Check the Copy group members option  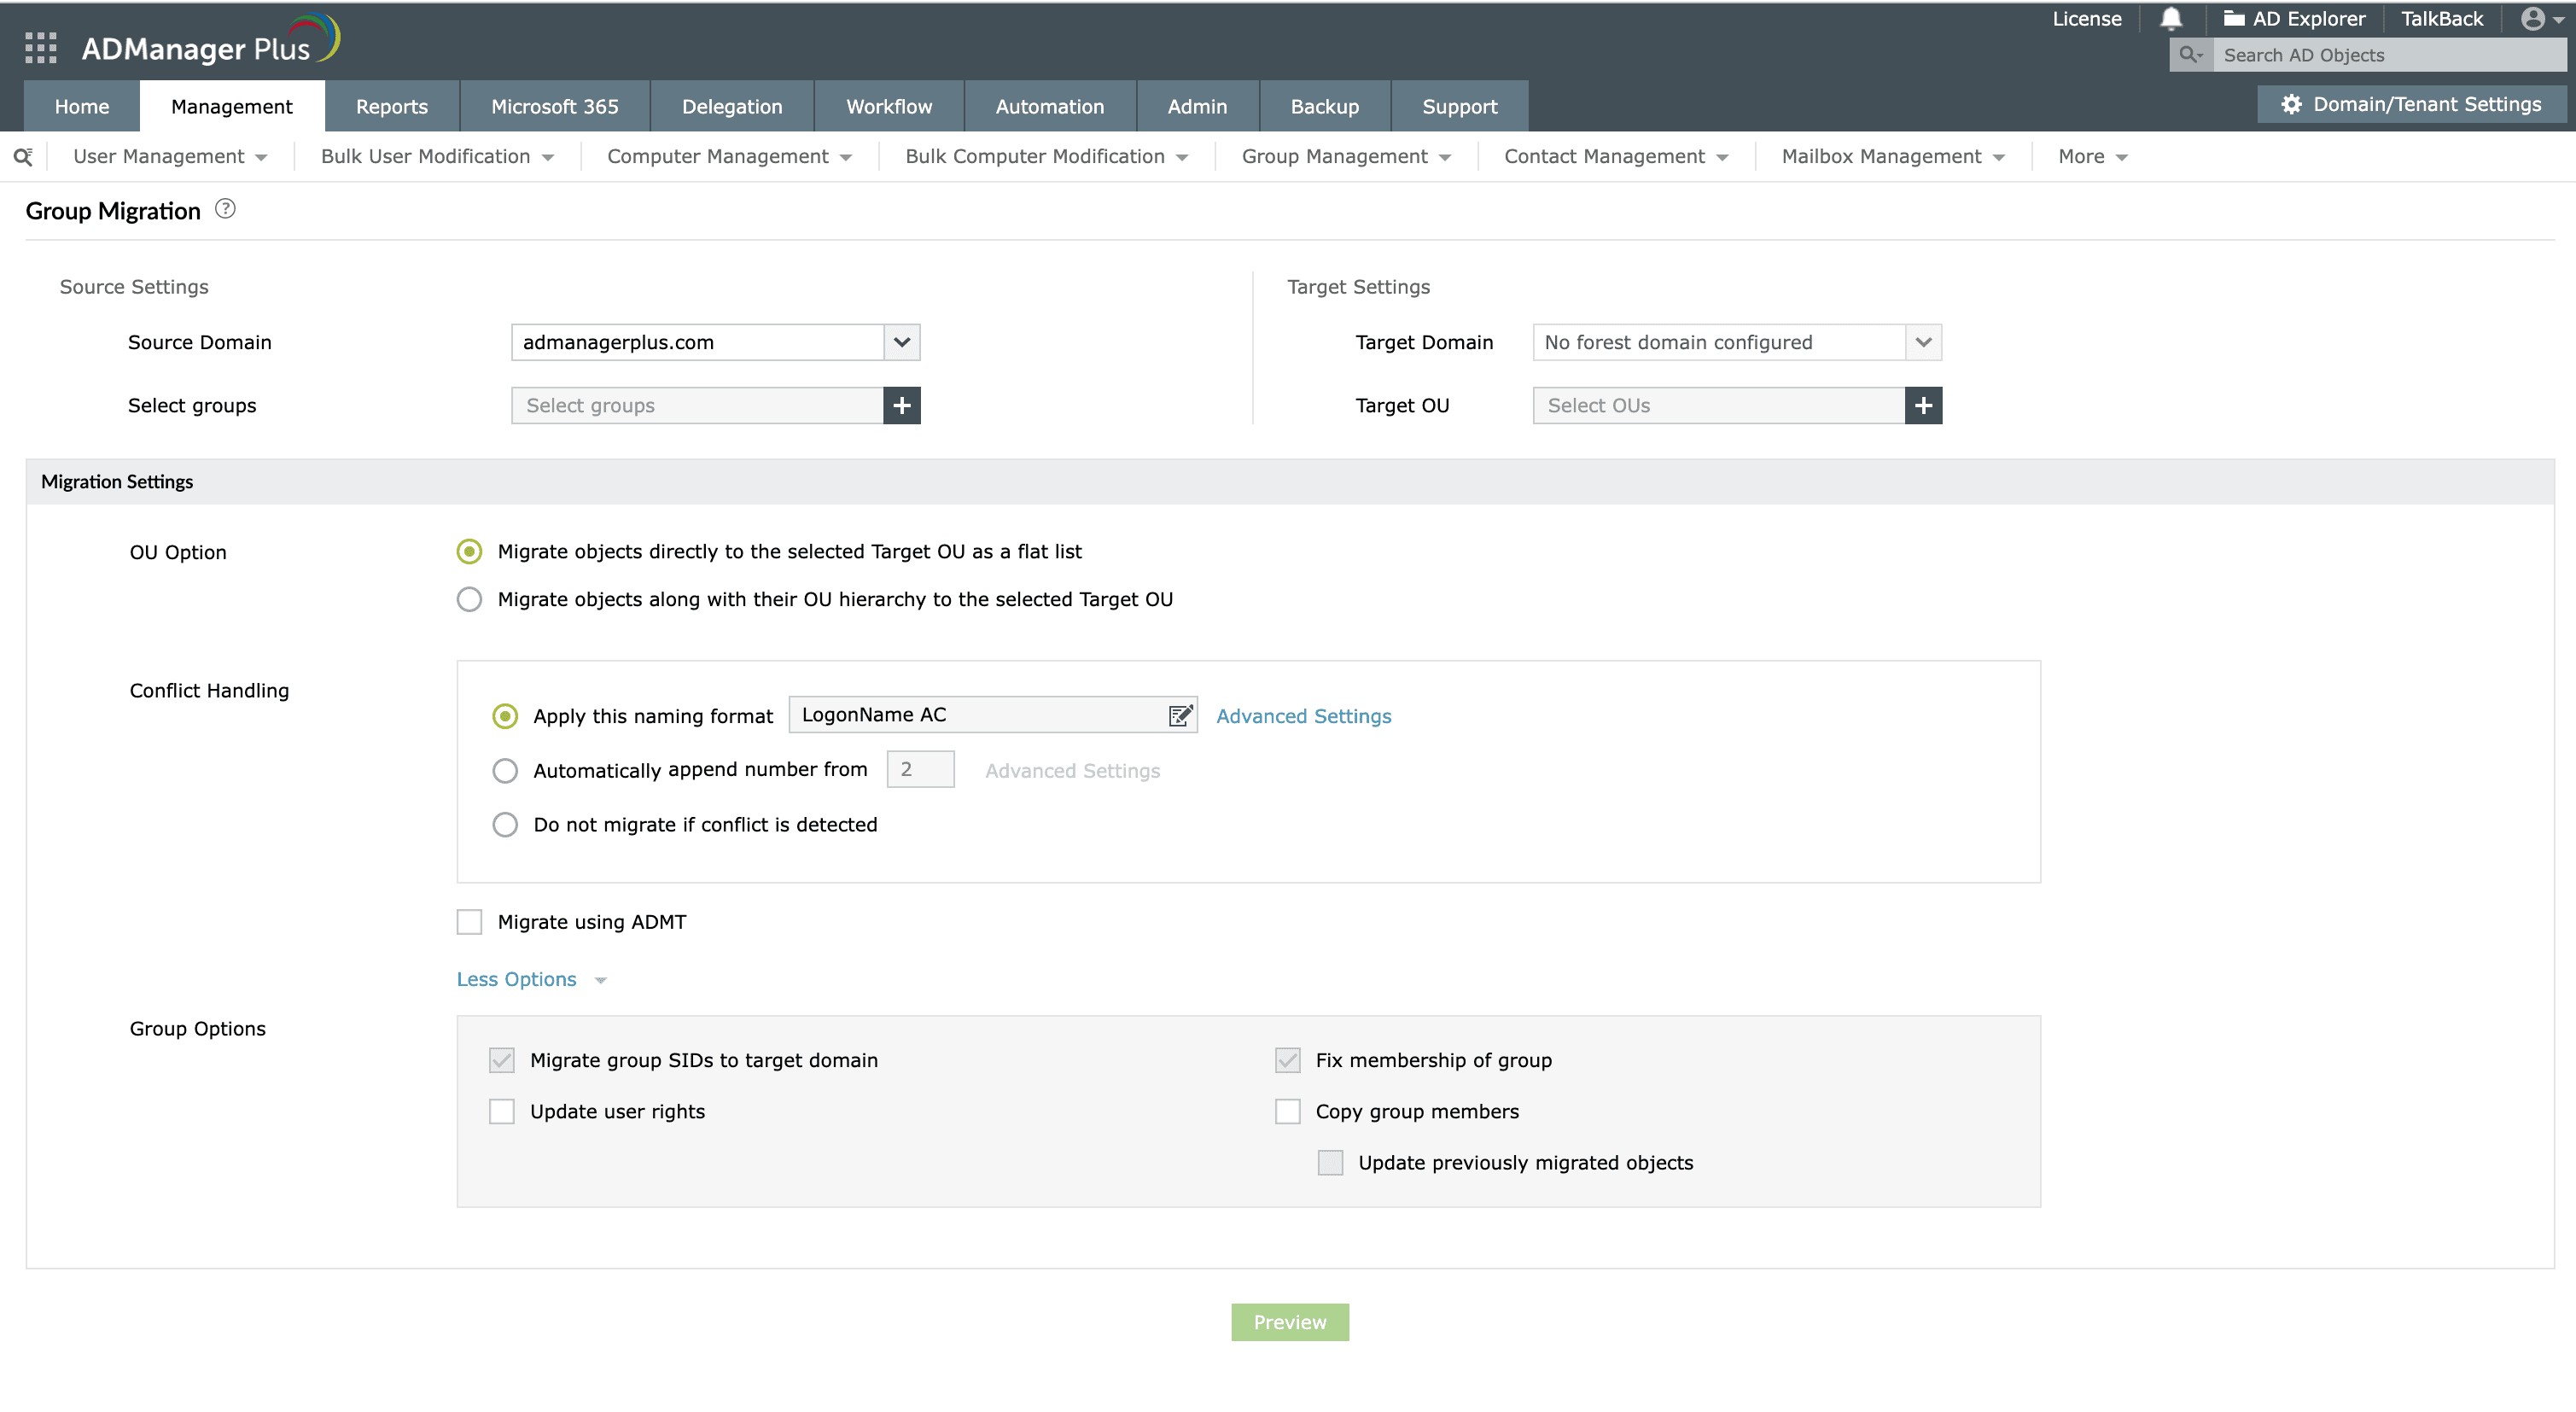tap(1287, 1111)
